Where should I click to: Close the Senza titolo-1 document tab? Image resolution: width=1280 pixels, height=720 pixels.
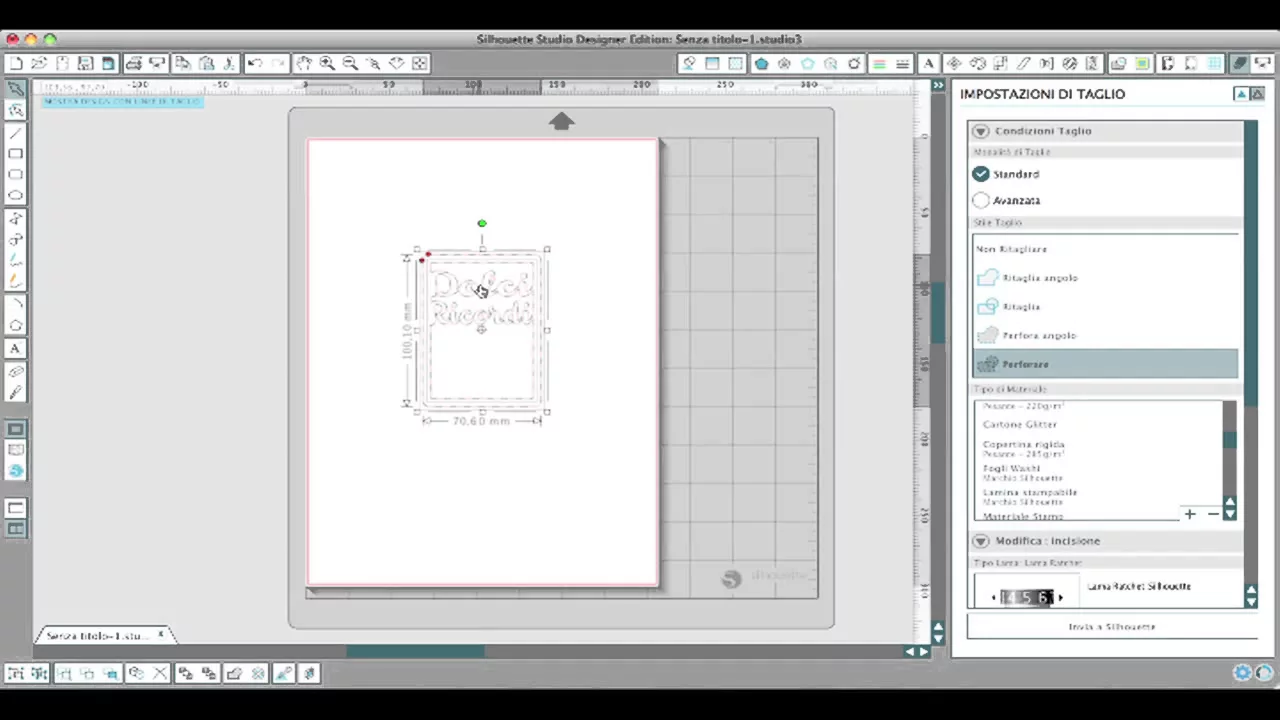pyautogui.click(x=160, y=634)
